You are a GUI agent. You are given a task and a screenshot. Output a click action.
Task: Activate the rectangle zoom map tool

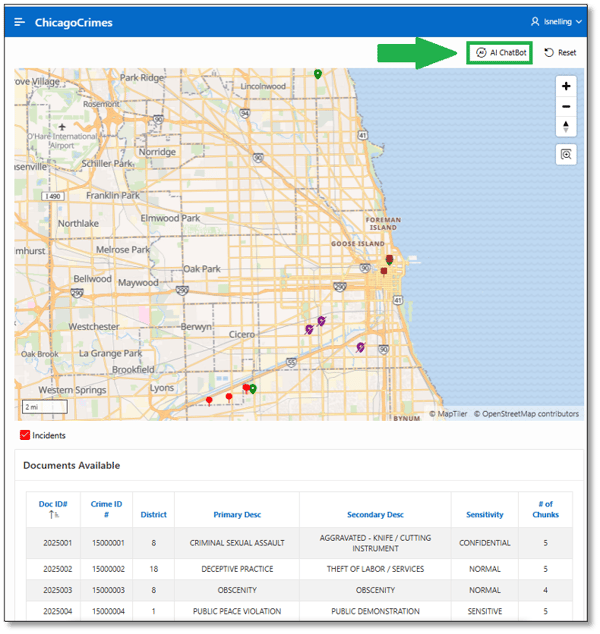pos(567,154)
